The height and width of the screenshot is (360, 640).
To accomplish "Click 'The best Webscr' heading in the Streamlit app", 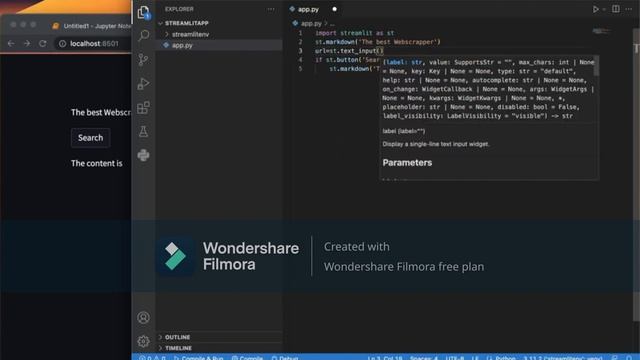I will 101,112.
